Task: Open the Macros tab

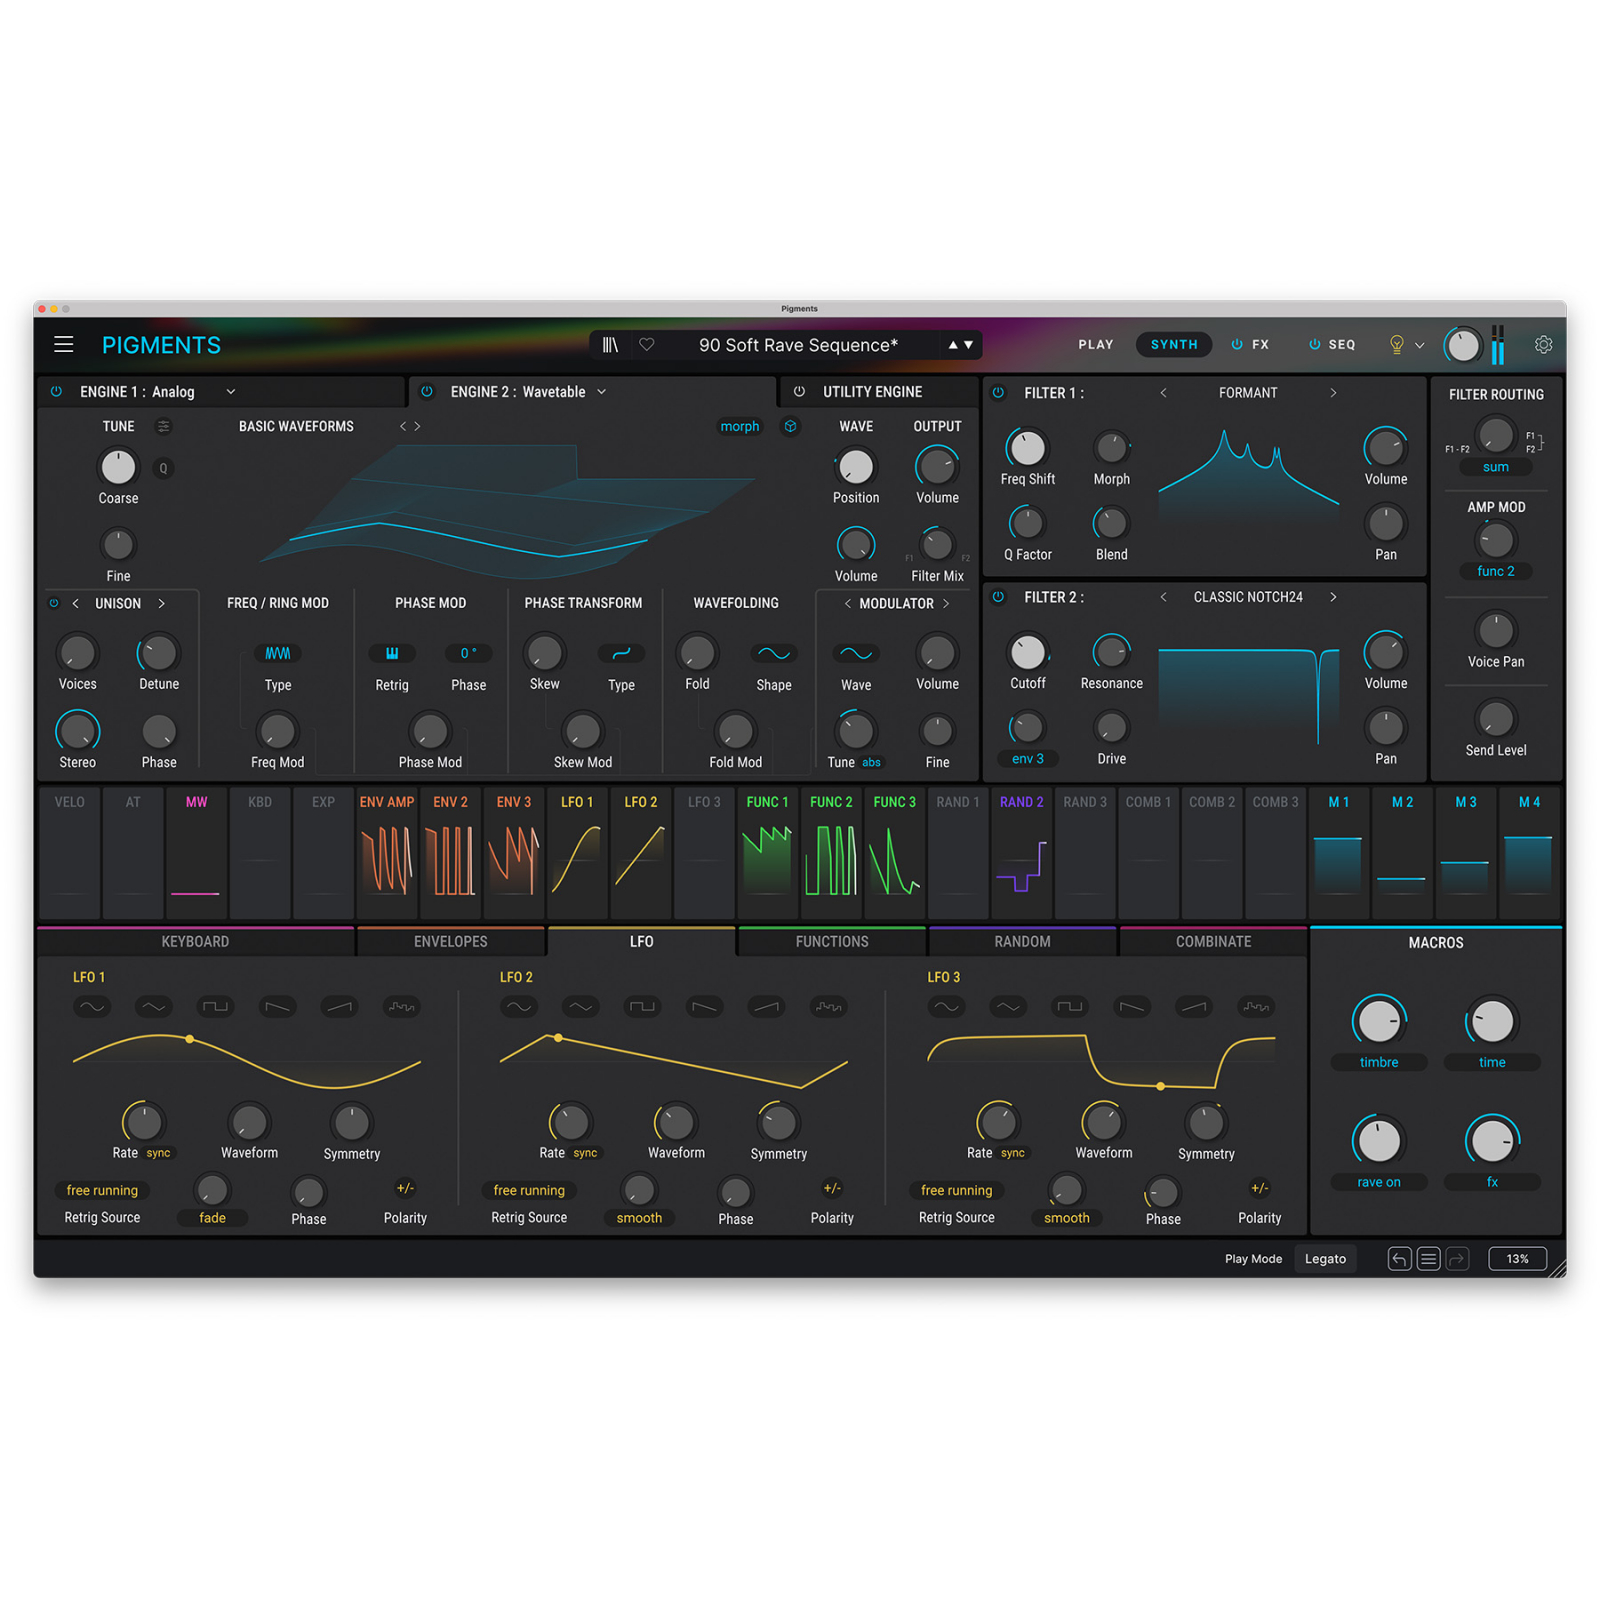Action: coord(1436,943)
